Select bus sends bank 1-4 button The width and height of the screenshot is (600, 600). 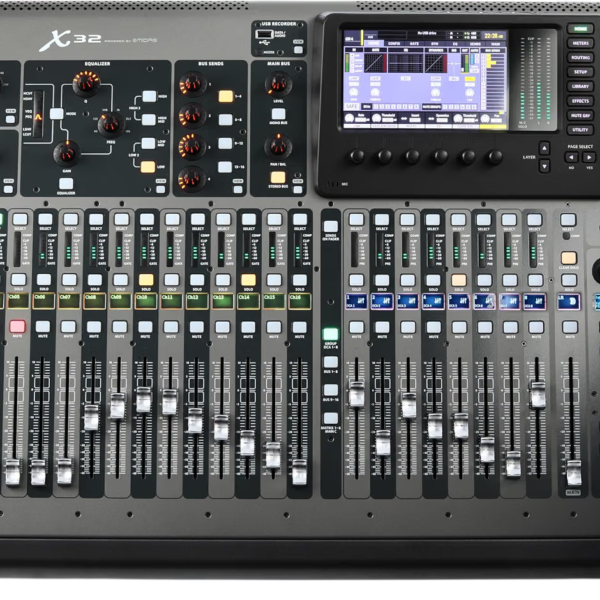[226, 96]
